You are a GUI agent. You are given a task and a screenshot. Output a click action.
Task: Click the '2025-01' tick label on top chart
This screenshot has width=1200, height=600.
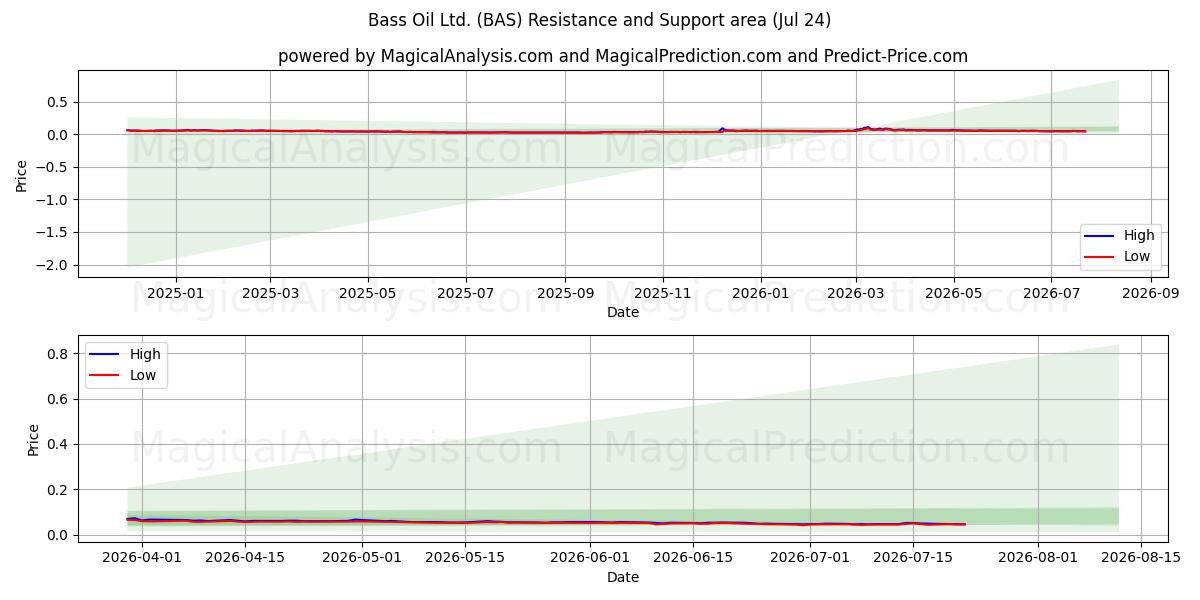(x=176, y=294)
